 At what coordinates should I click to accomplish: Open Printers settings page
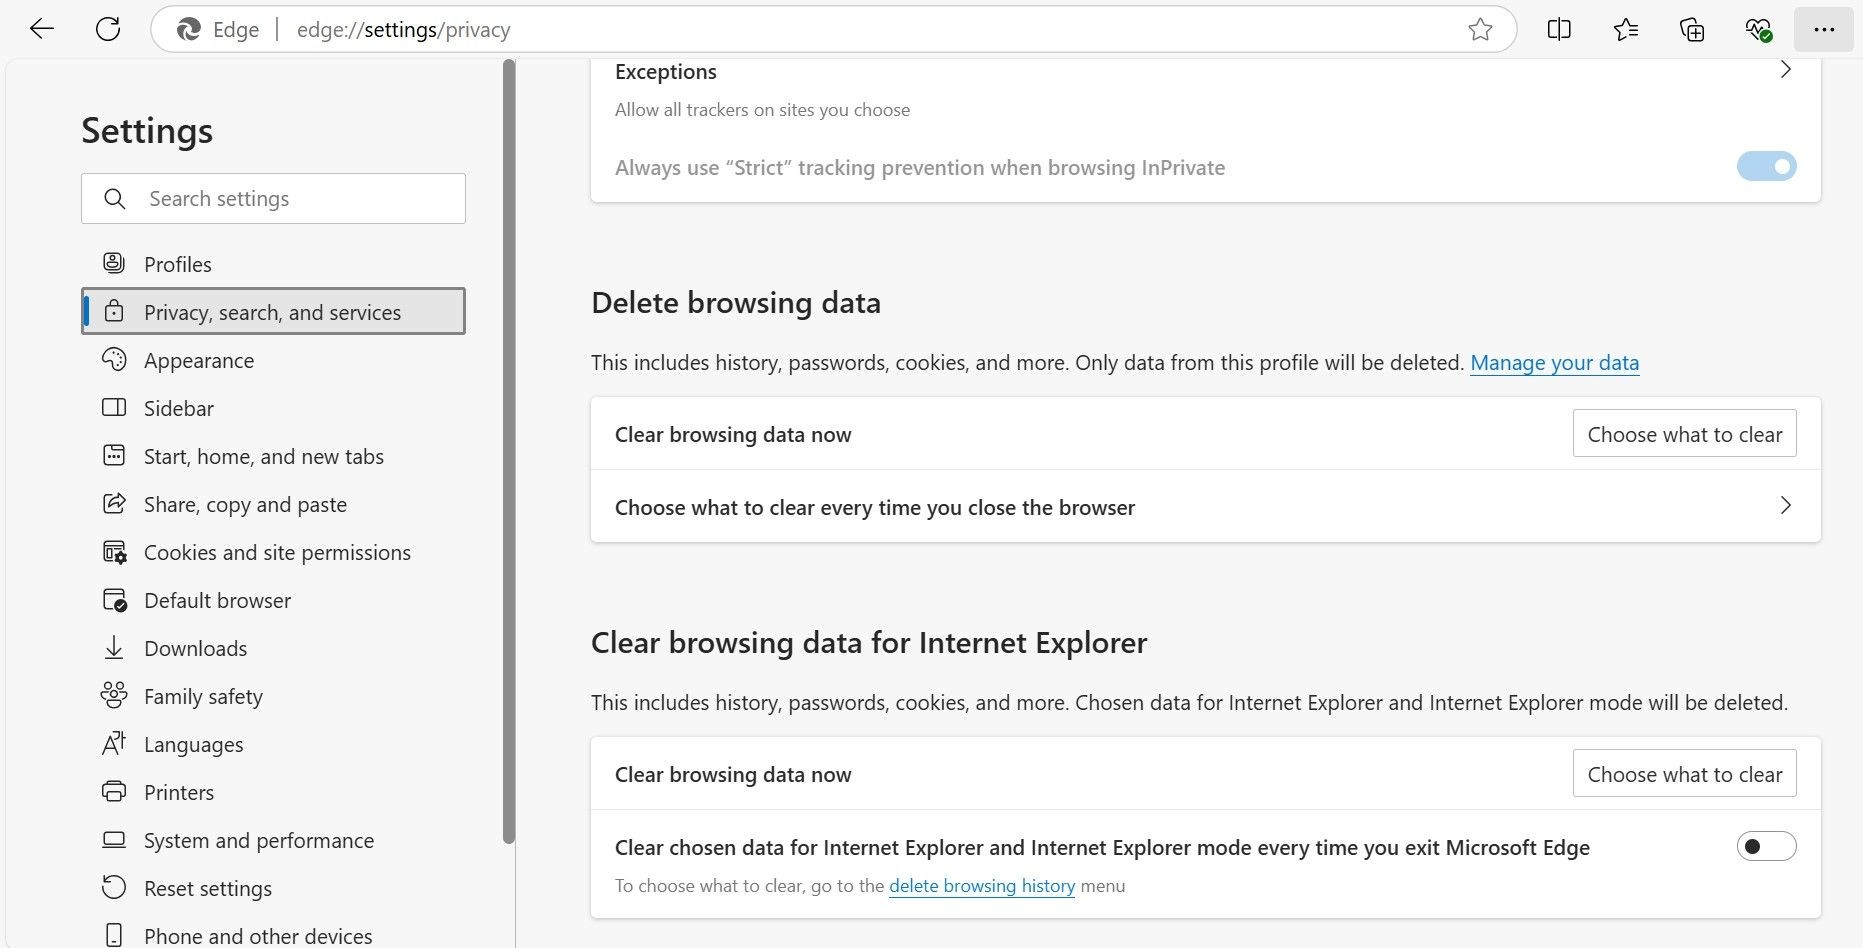(273, 792)
